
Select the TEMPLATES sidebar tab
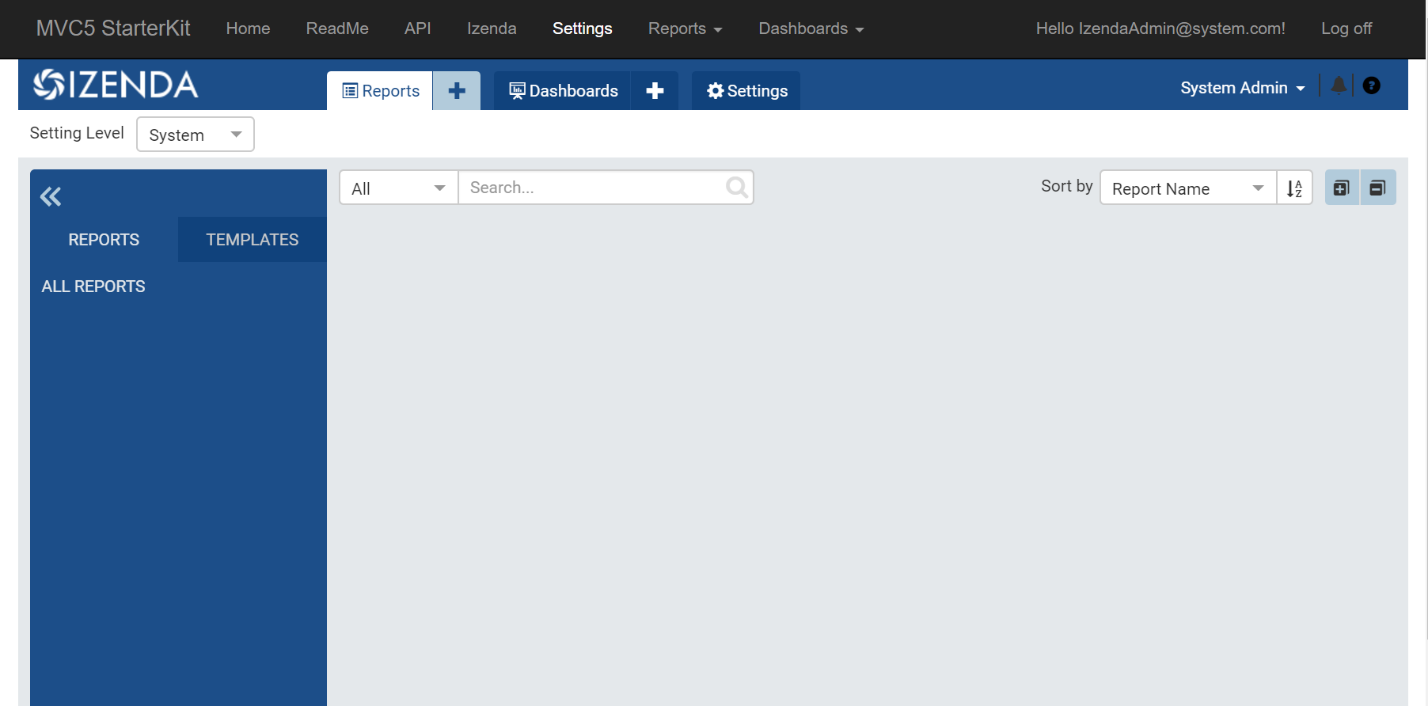click(252, 240)
